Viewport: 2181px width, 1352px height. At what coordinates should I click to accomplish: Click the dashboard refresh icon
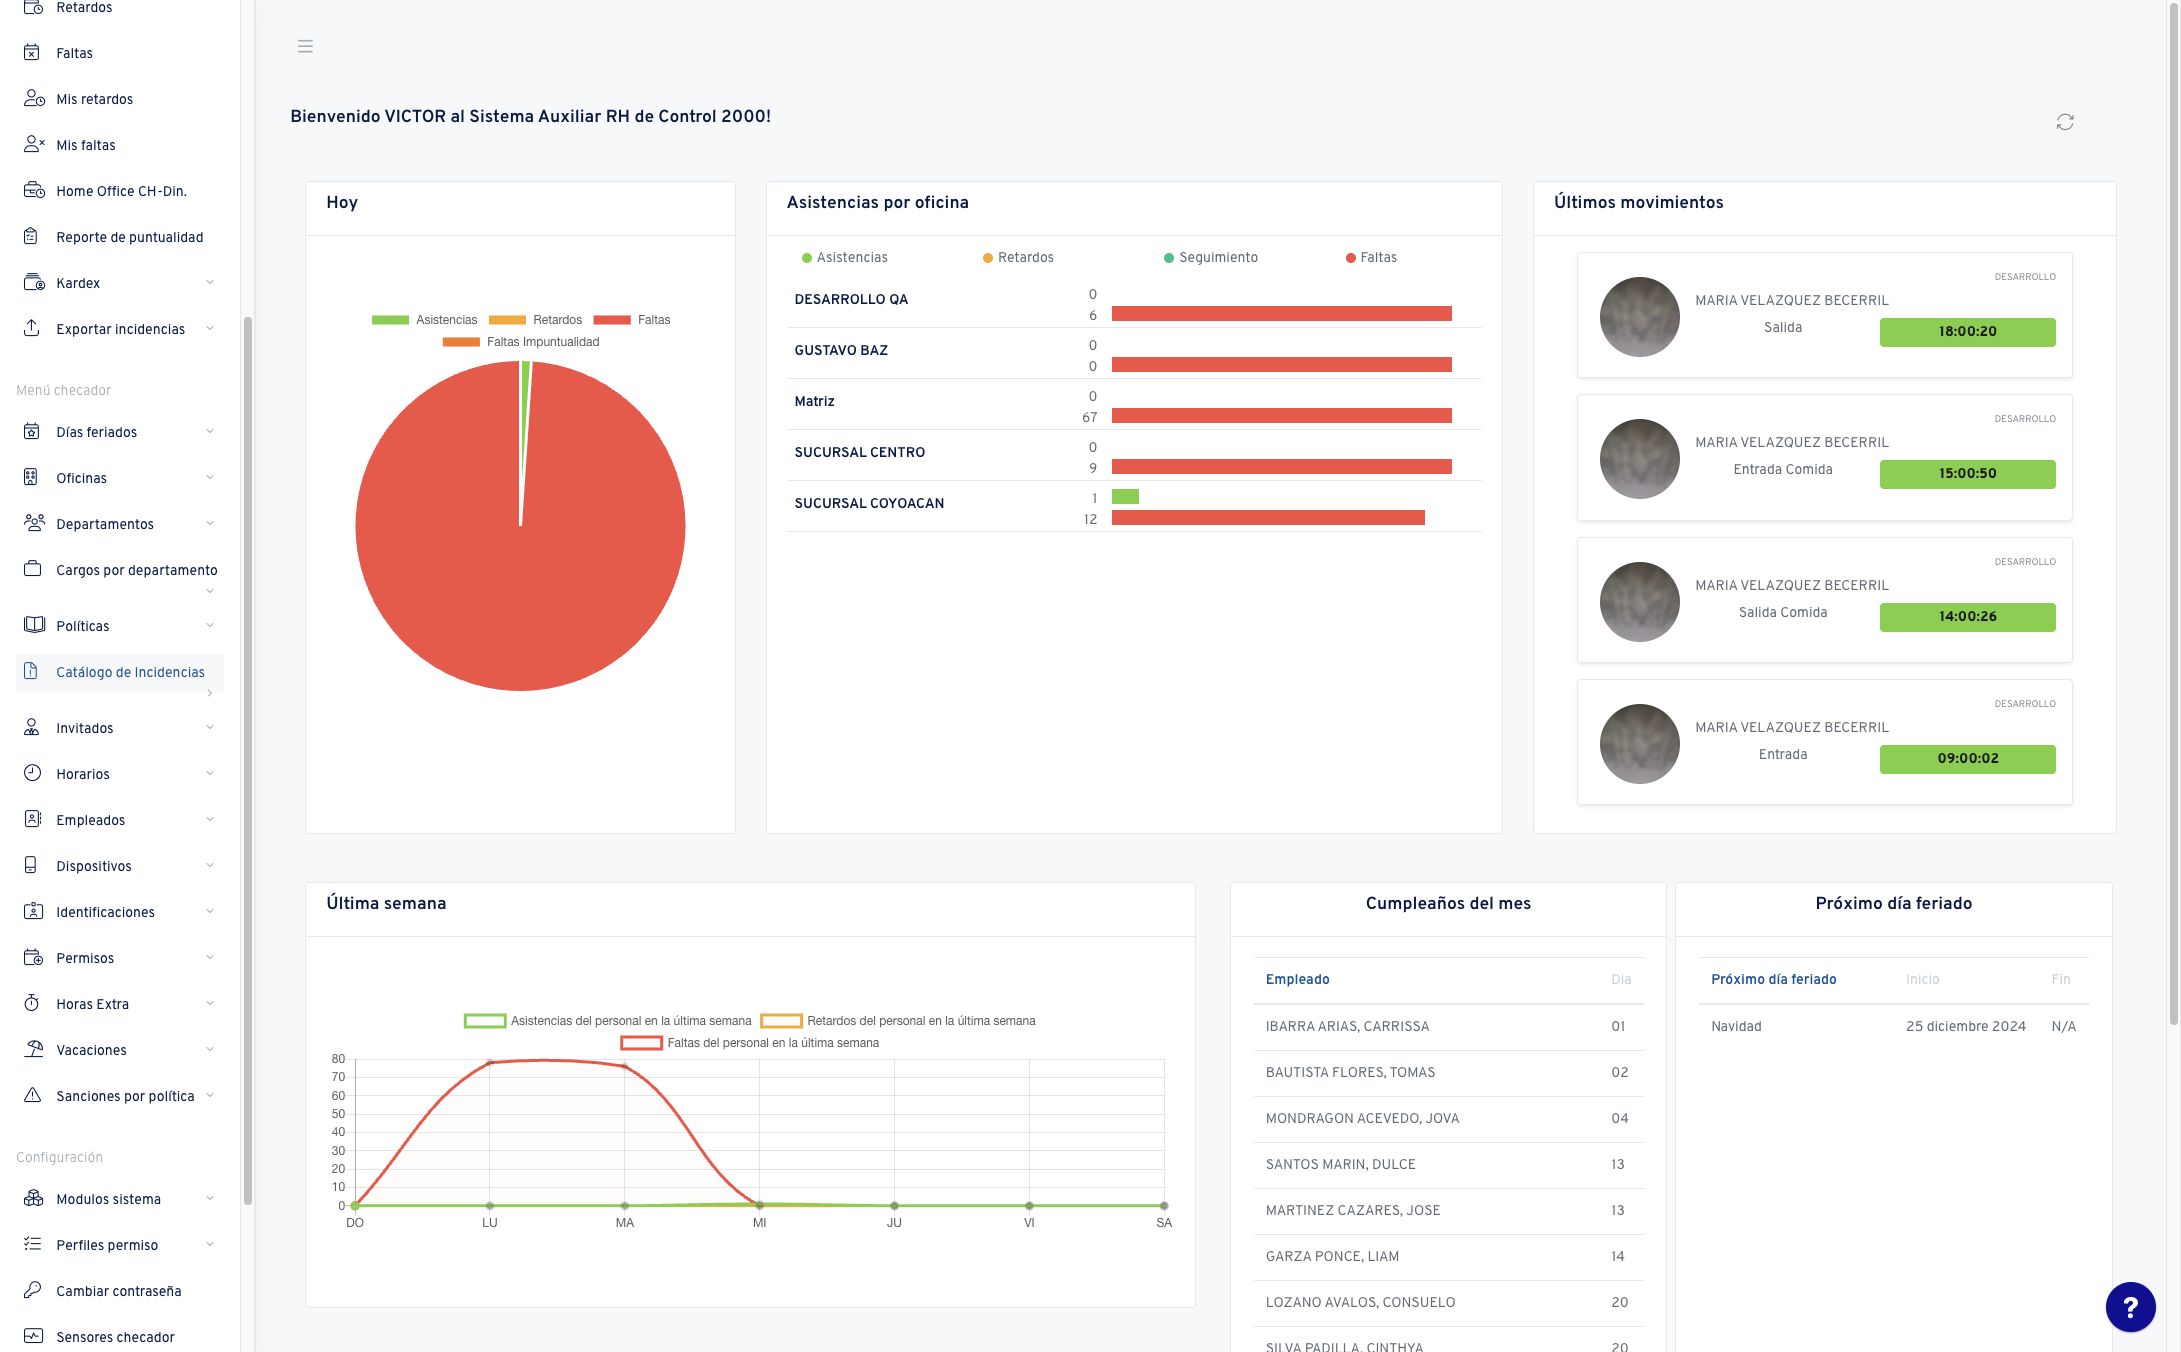point(2065,122)
